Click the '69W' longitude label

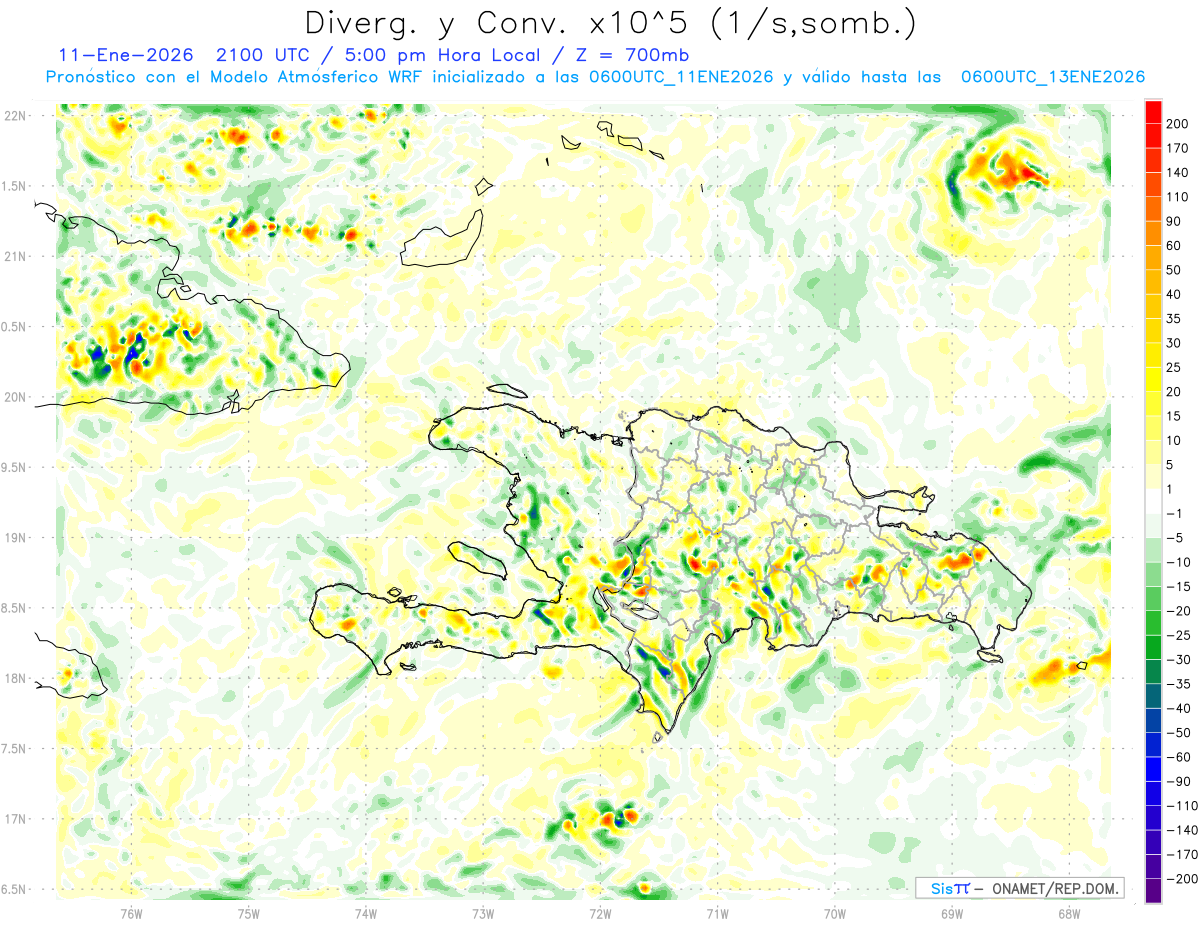click(x=952, y=912)
